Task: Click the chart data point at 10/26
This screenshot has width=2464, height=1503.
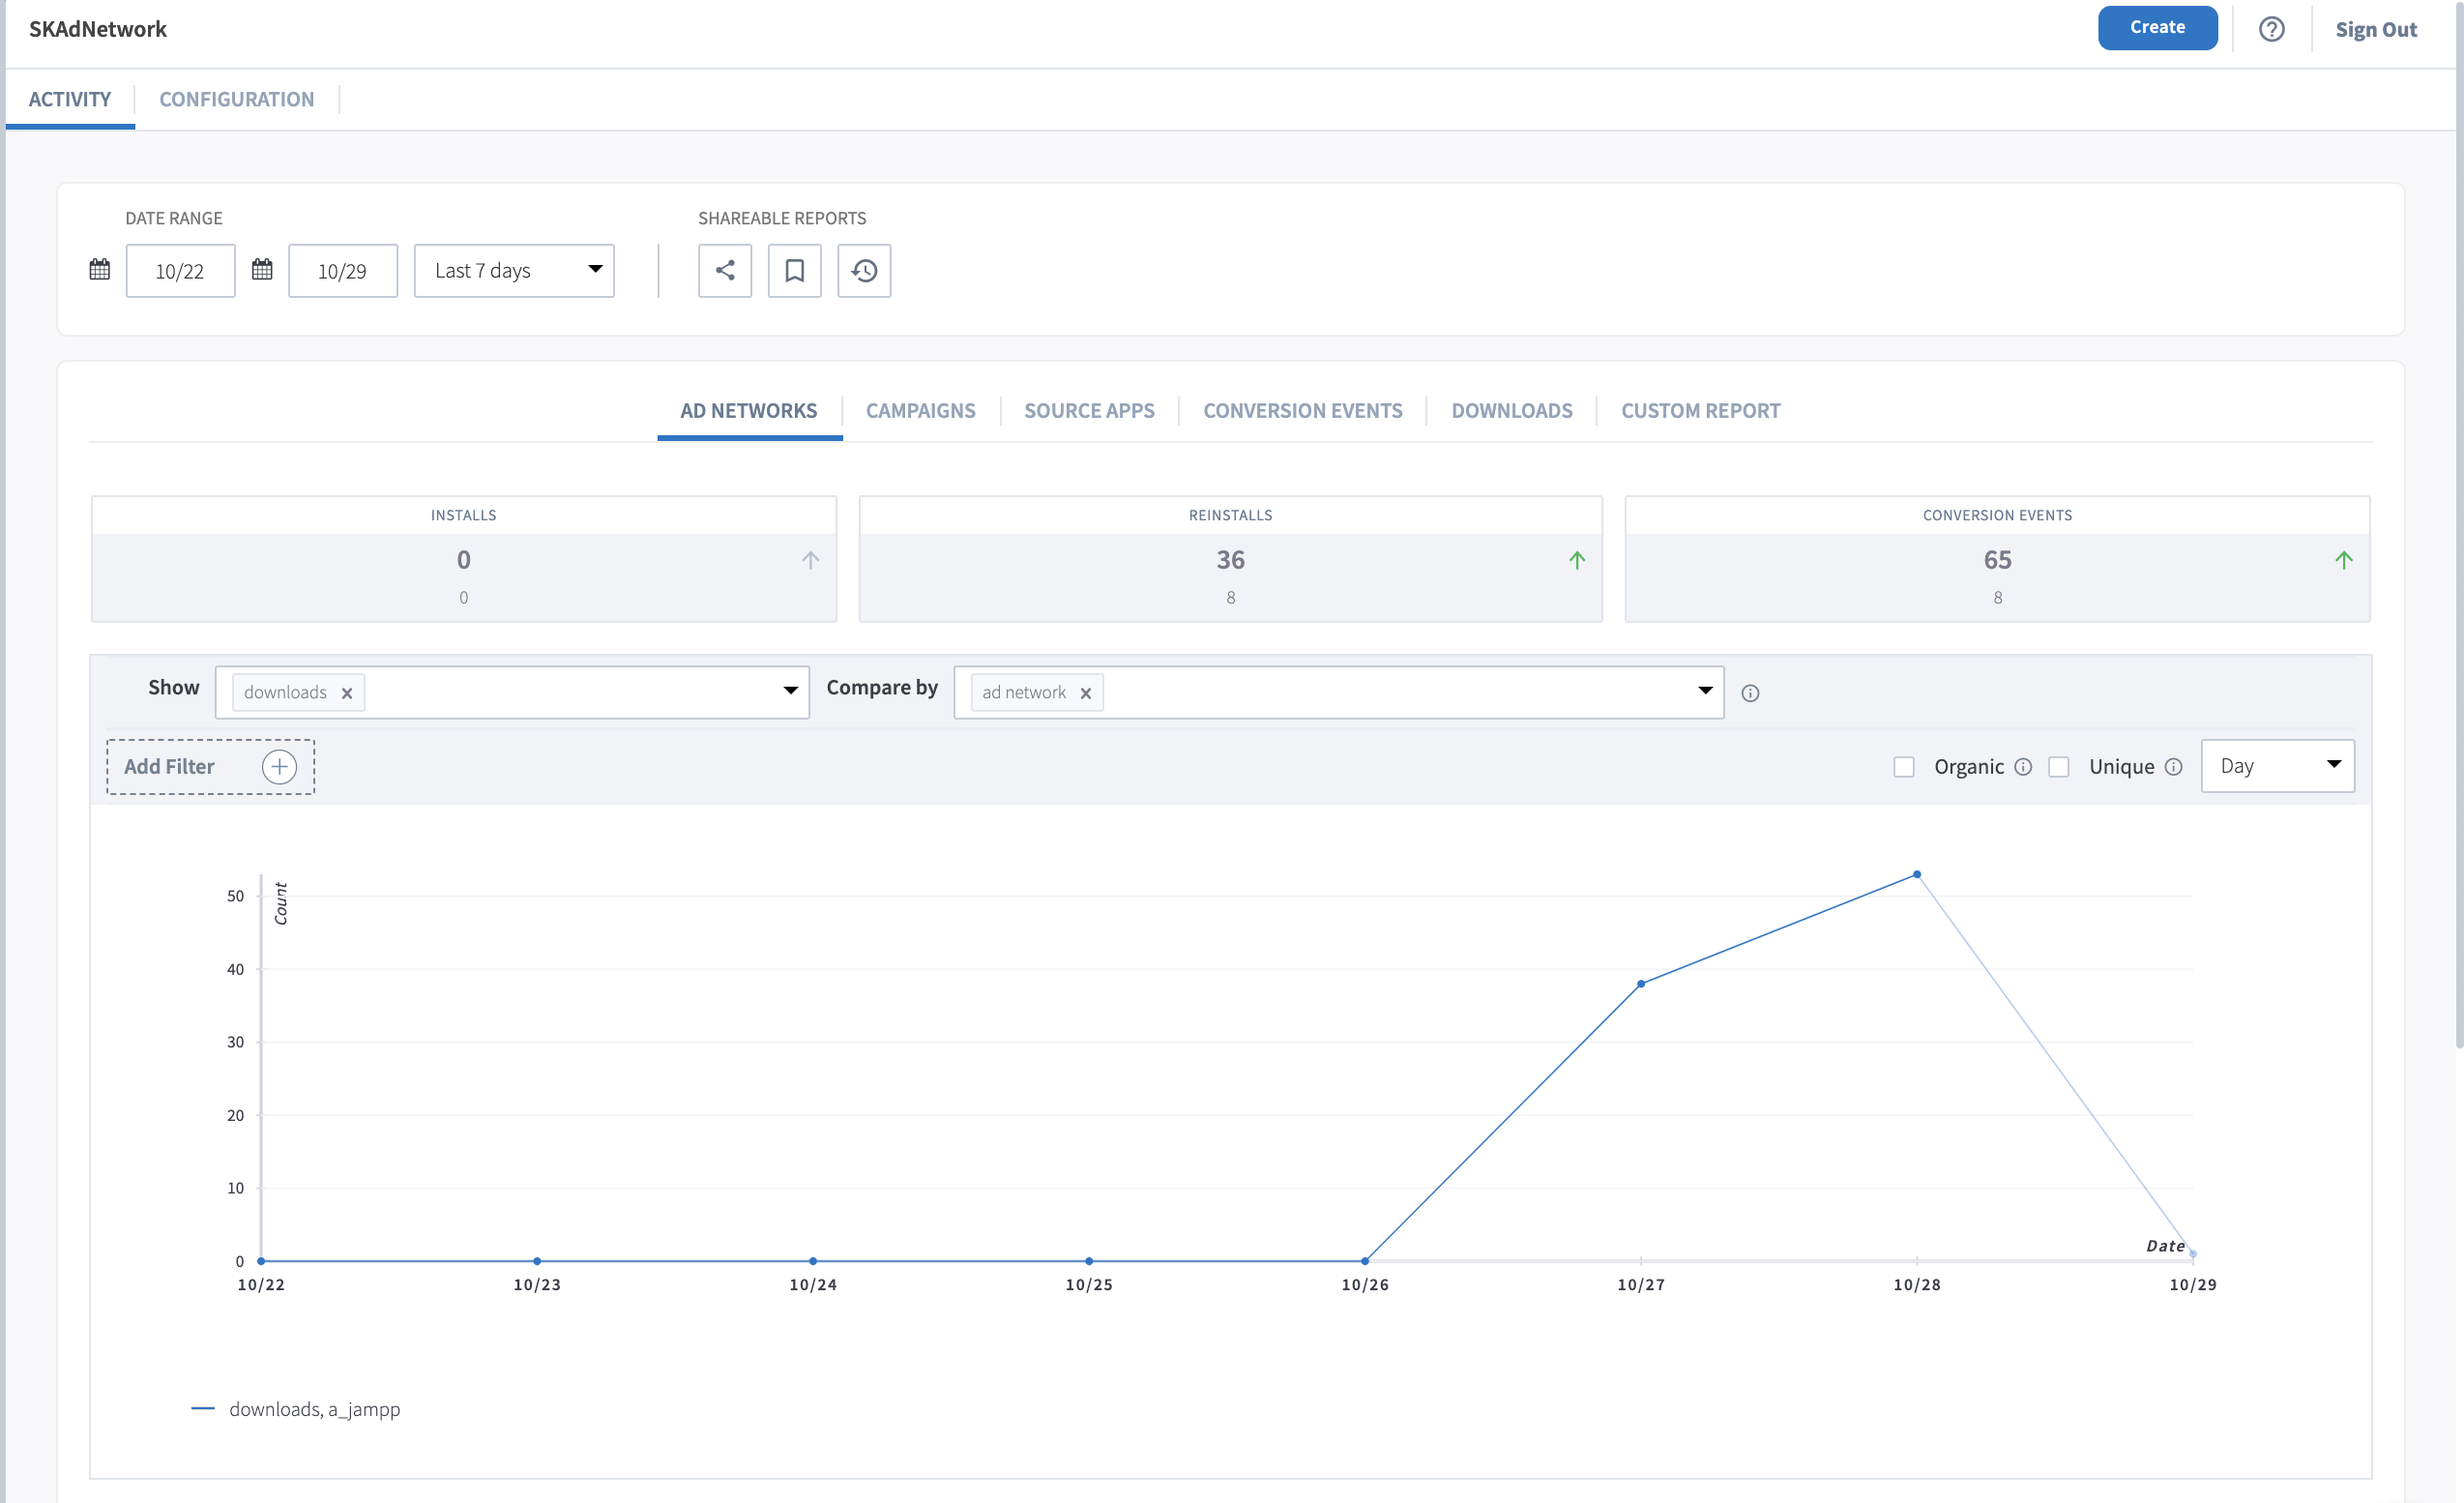Action: click(1365, 1261)
